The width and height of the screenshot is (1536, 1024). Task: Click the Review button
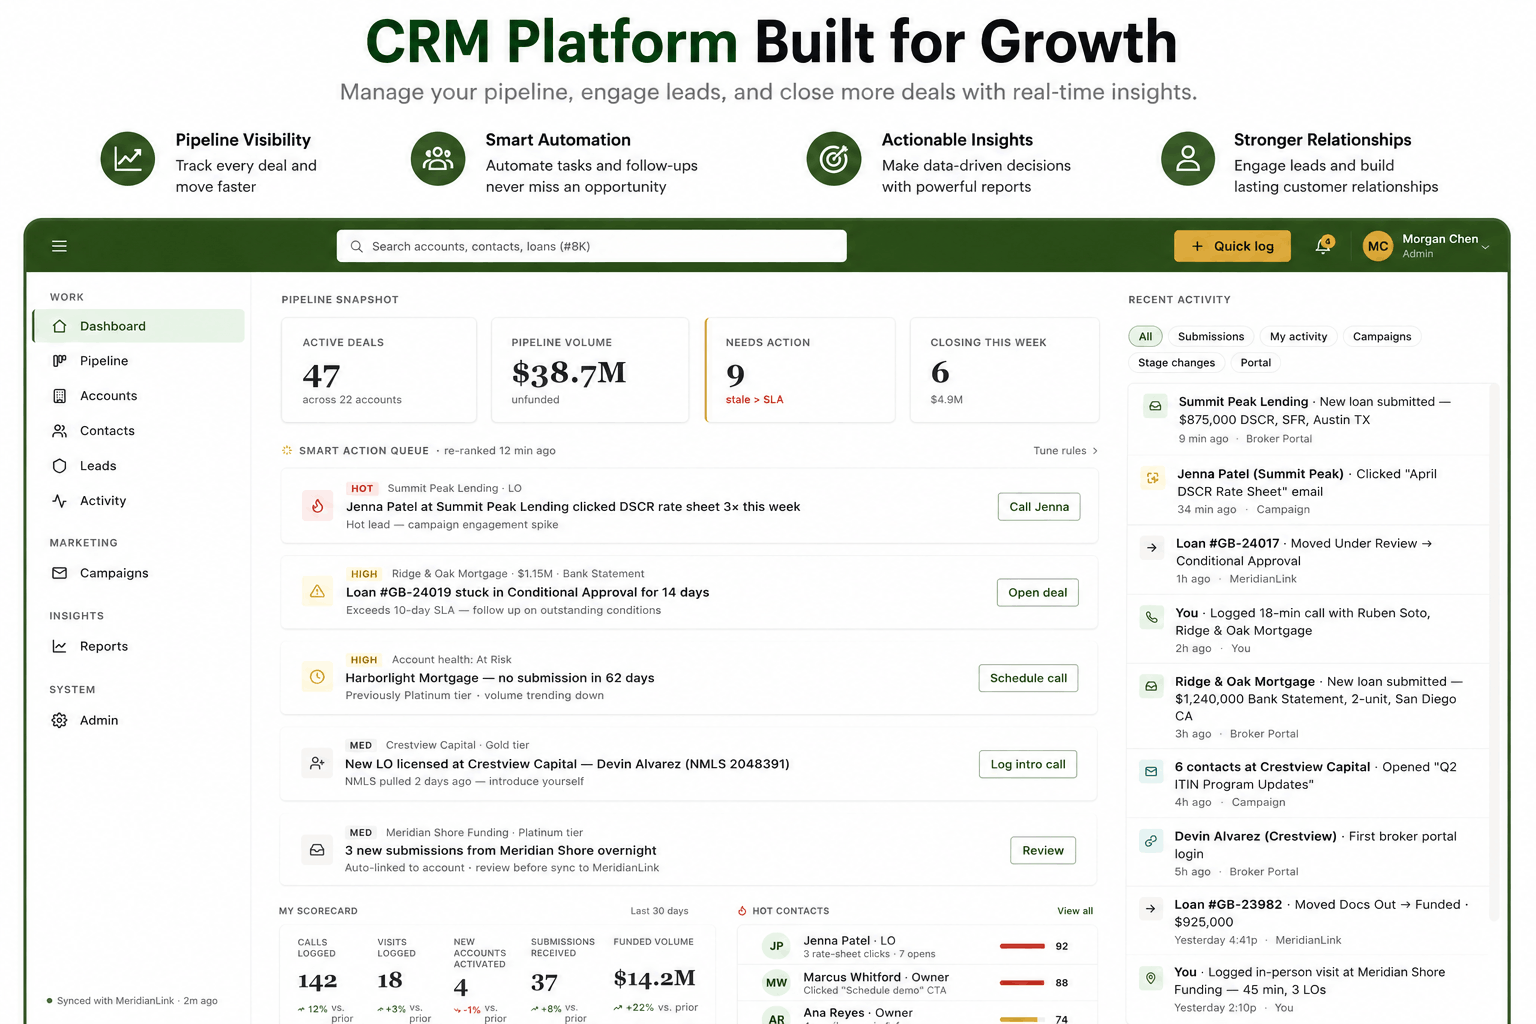tap(1043, 851)
